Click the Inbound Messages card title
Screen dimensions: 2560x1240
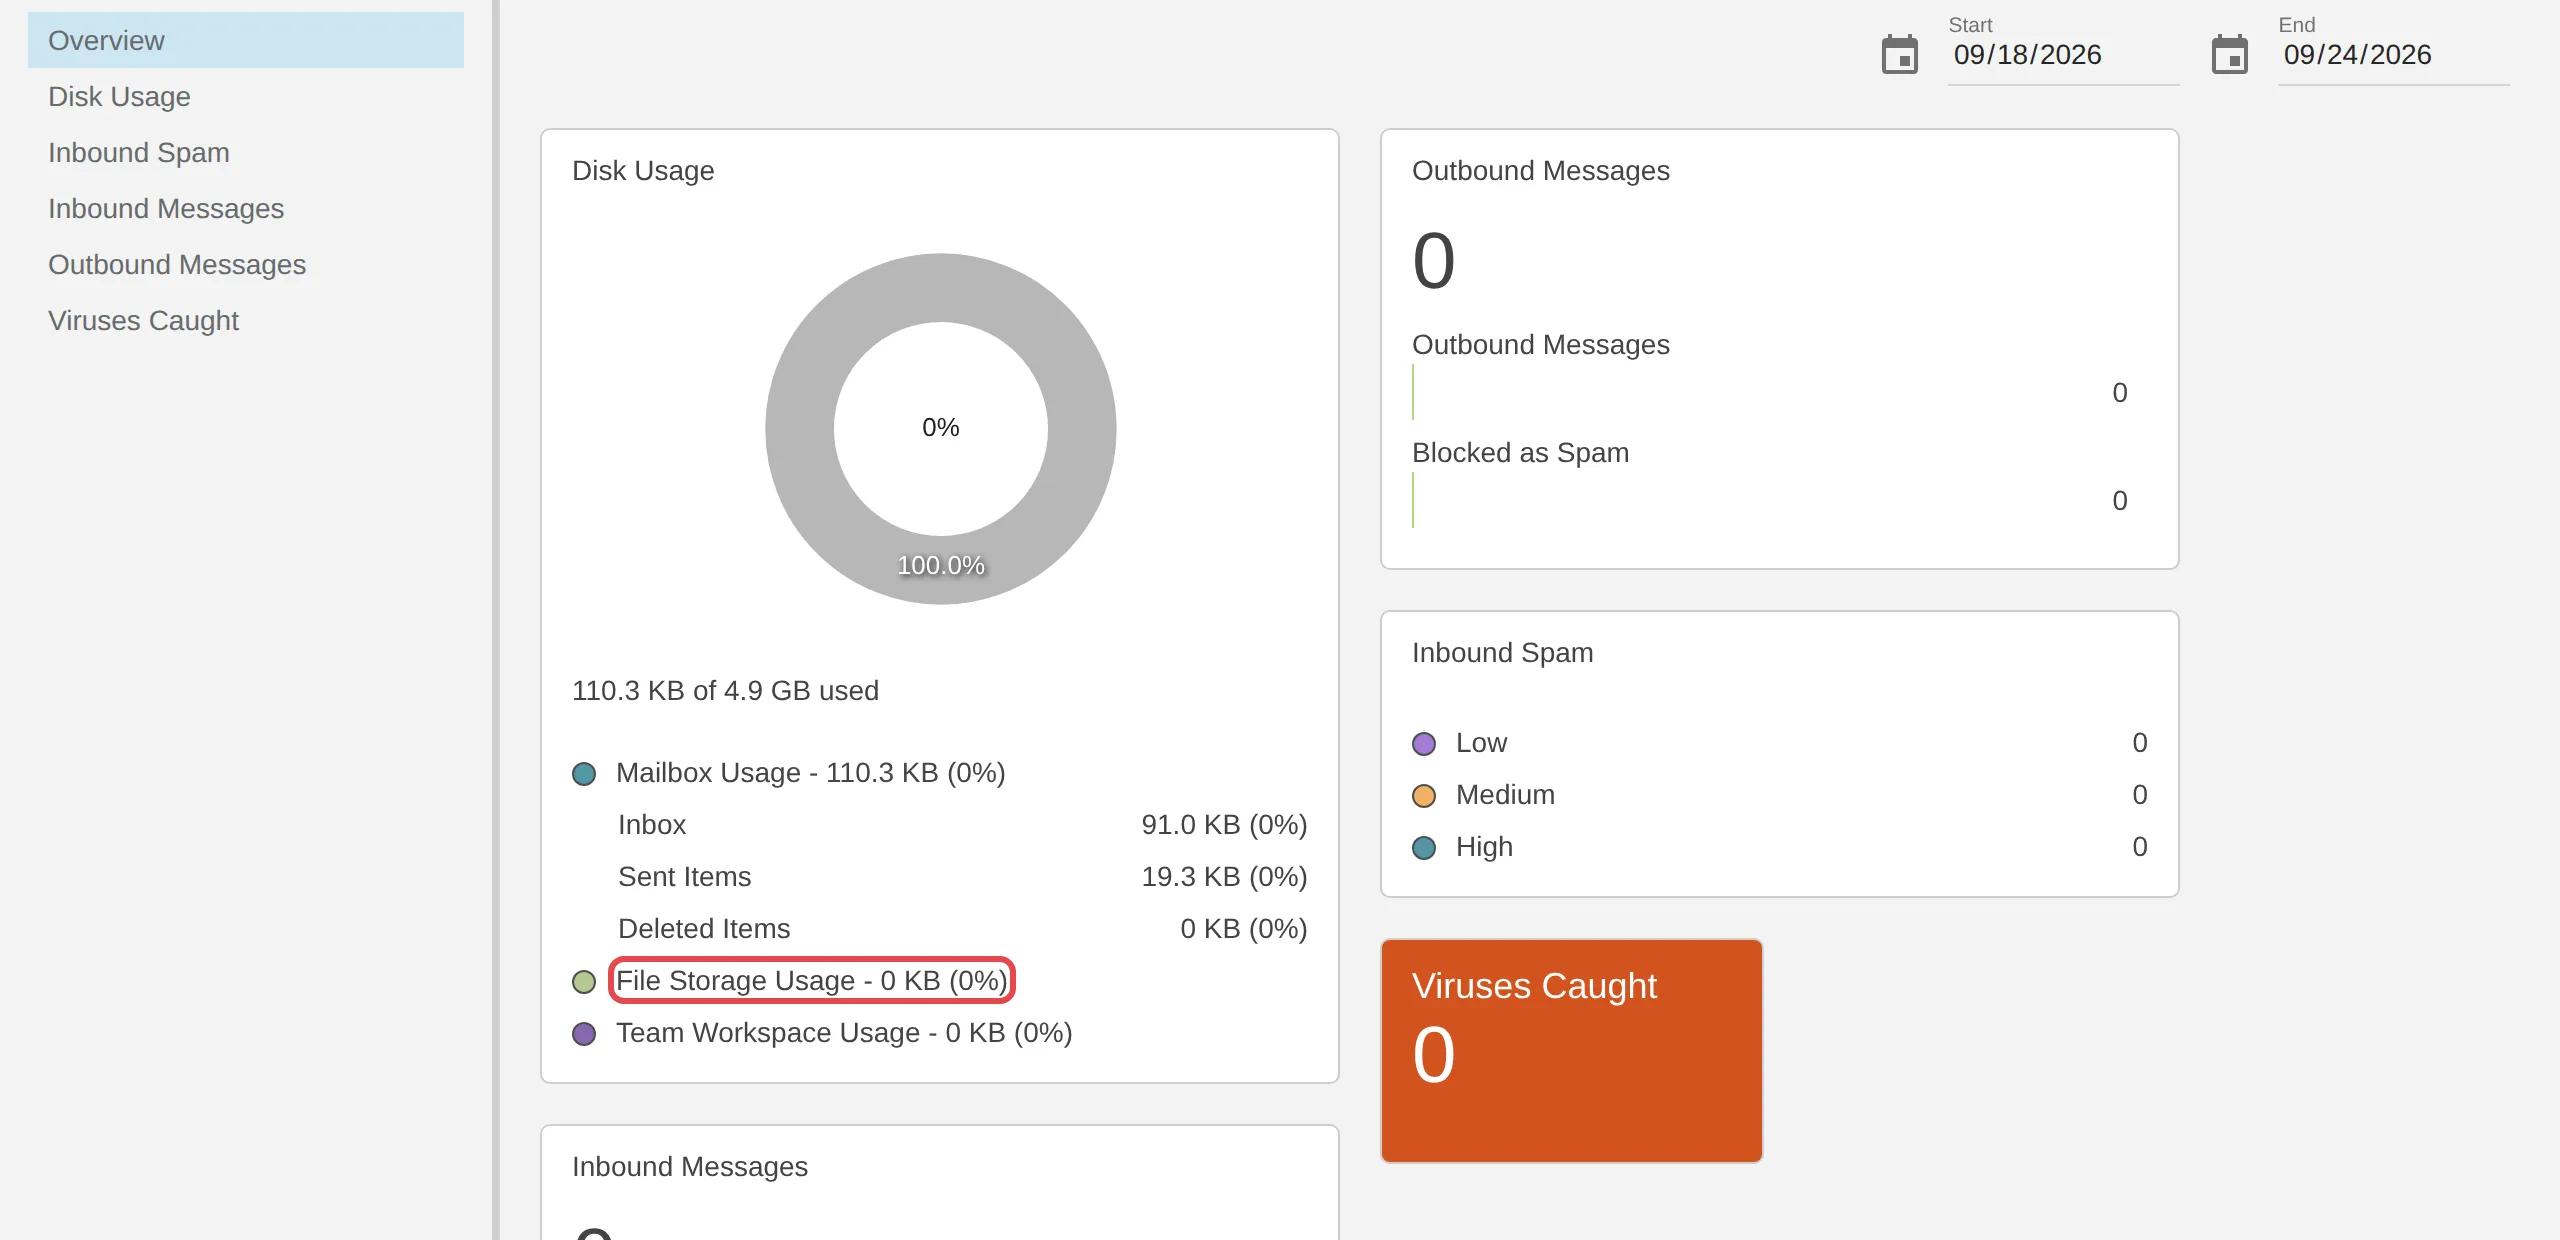pos(689,1167)
